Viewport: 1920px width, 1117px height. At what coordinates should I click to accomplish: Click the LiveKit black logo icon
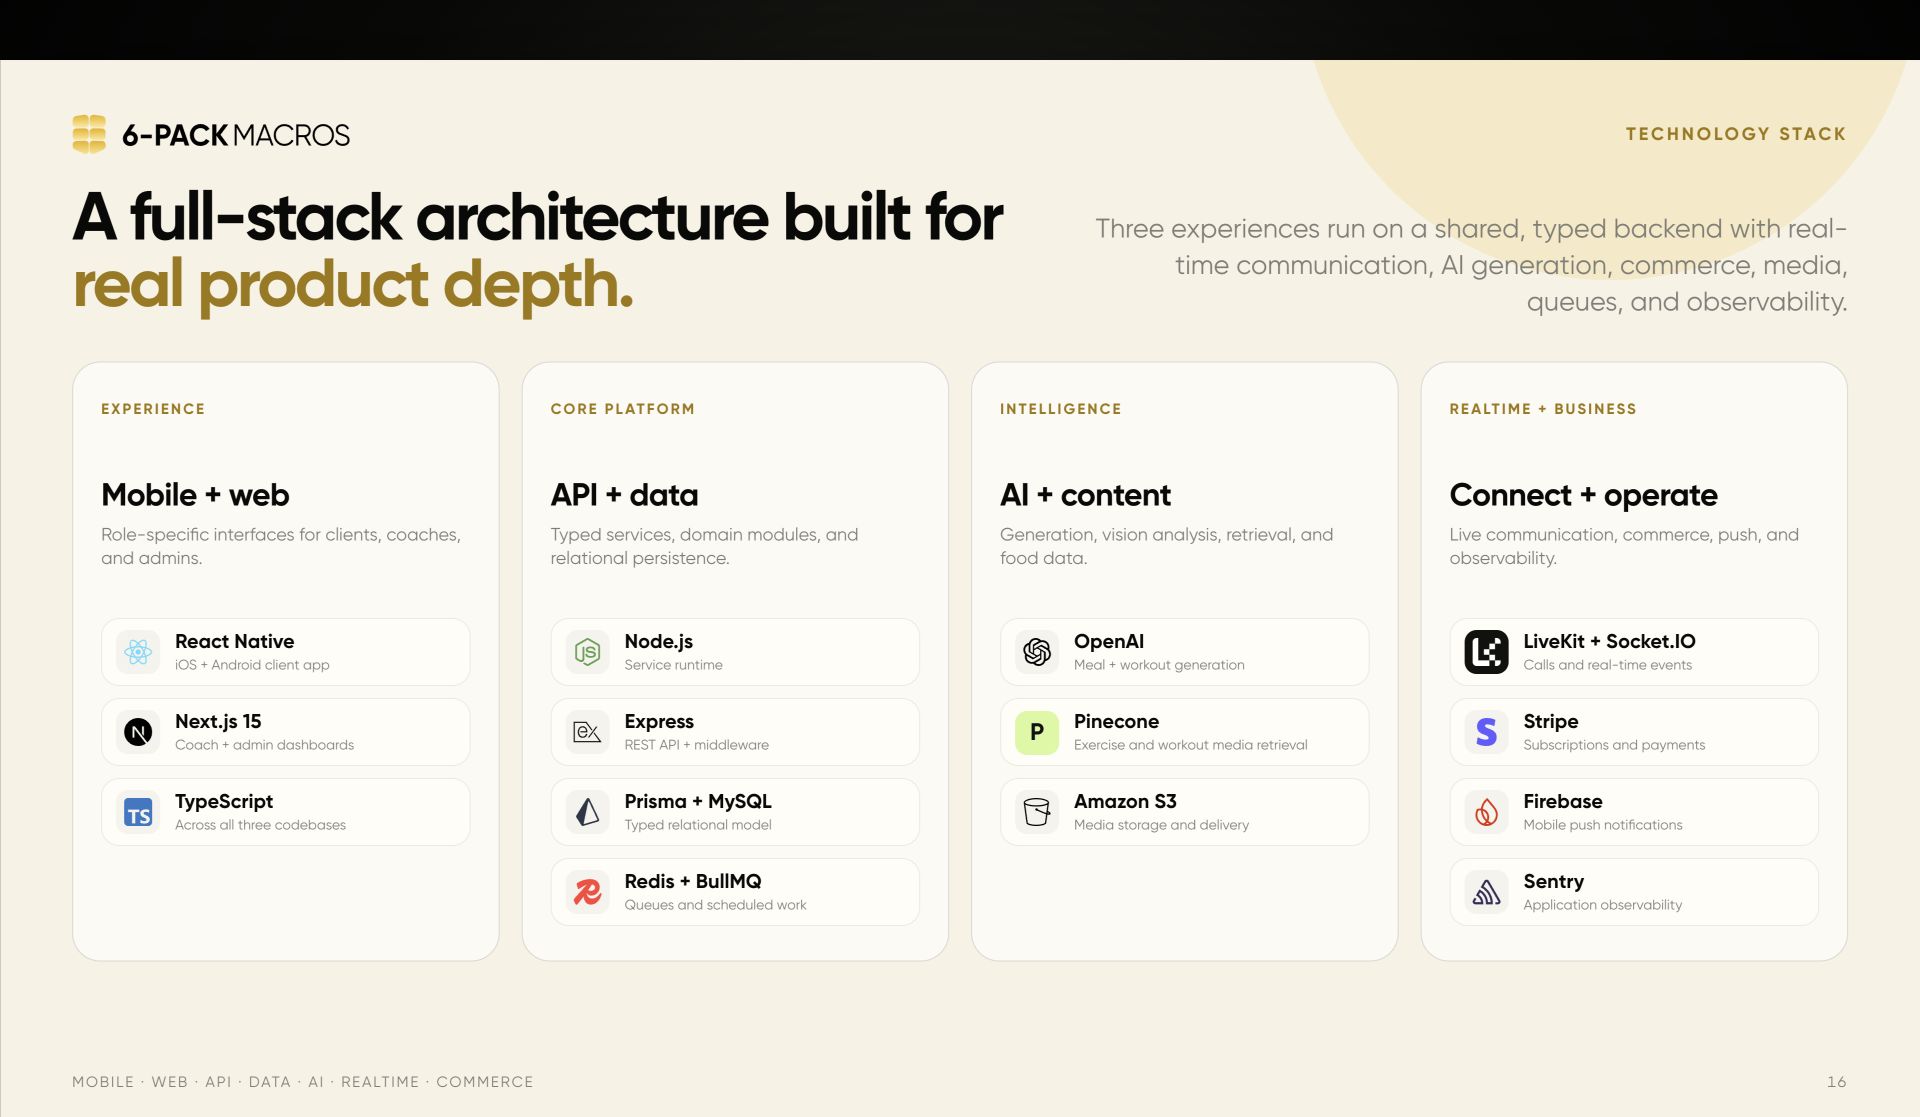point(1486,652)
